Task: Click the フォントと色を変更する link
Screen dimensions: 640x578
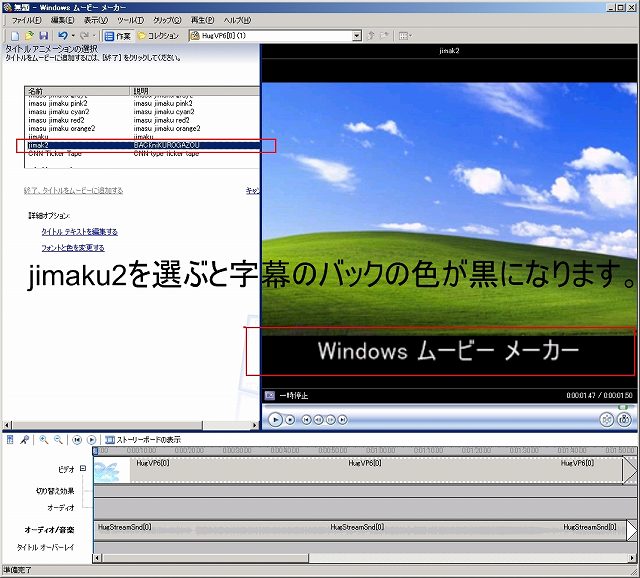Action: 73,248
